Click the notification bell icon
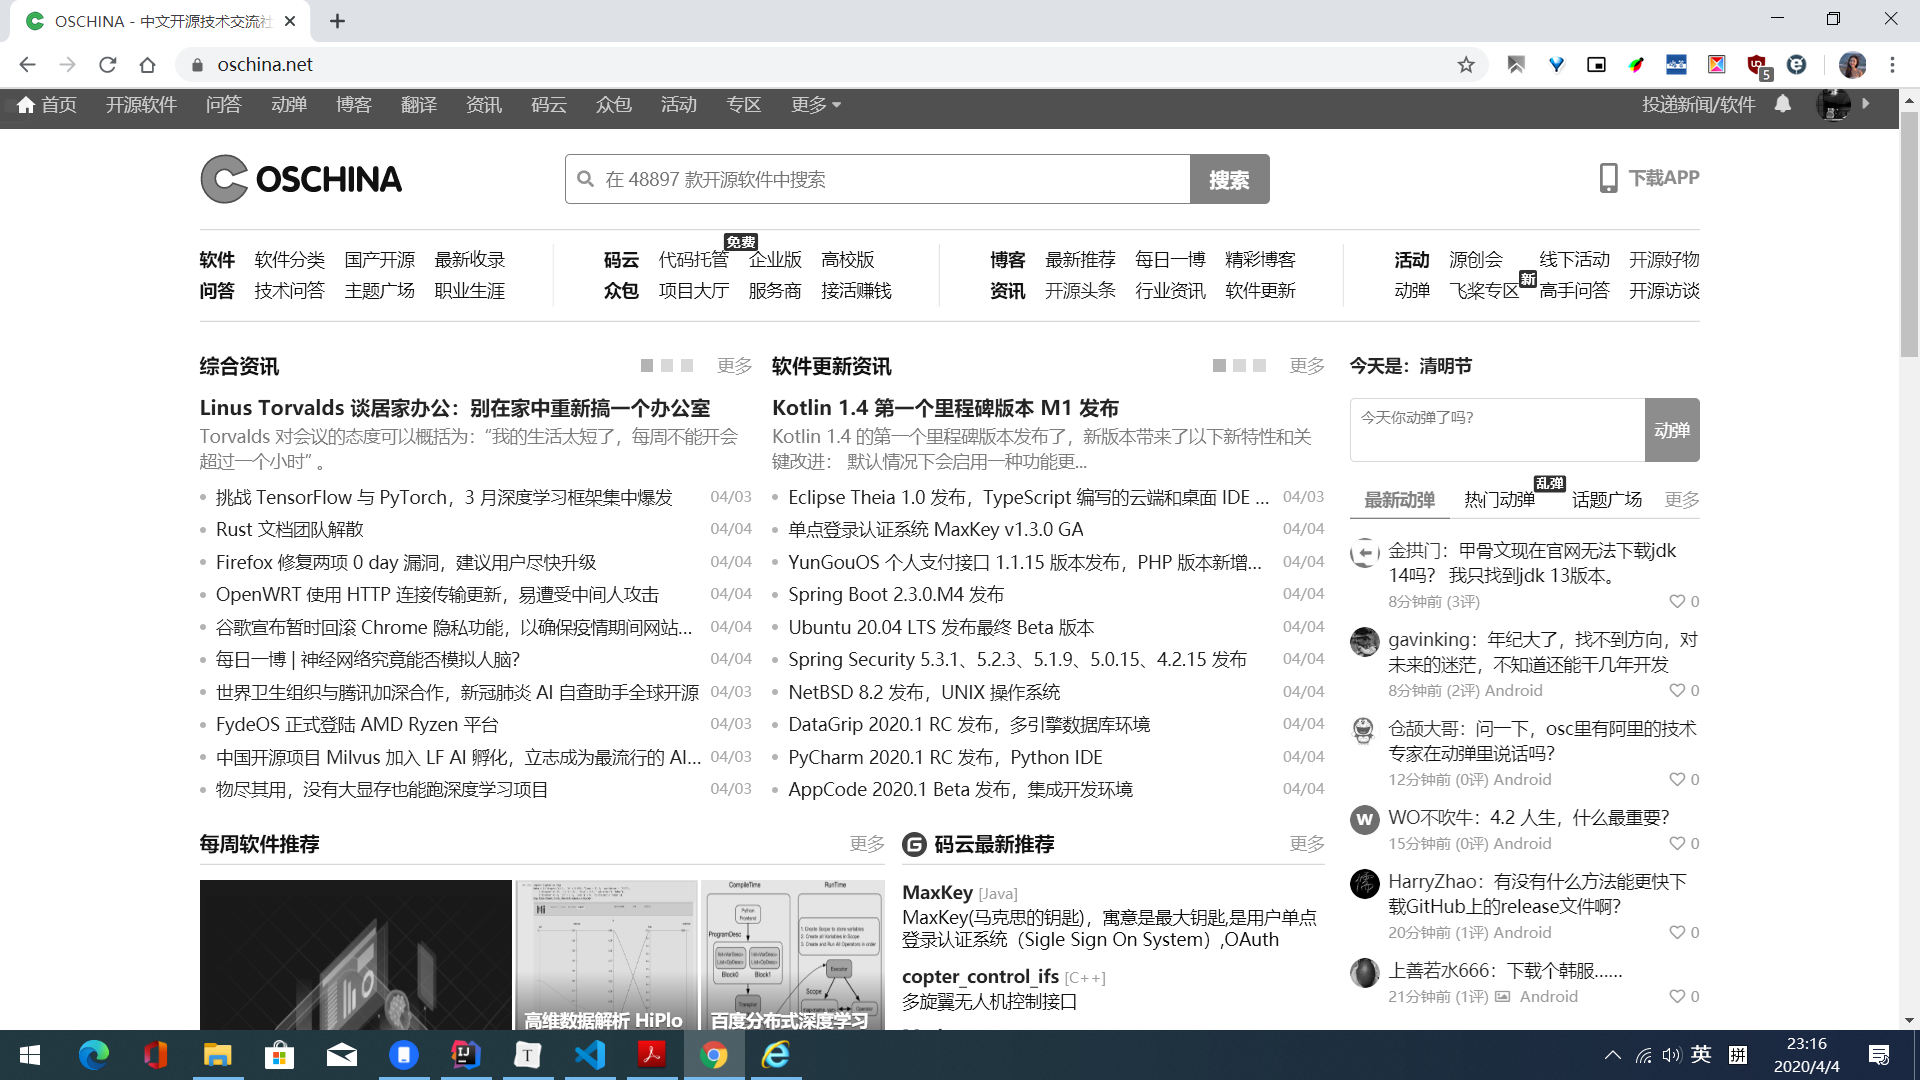This screenshot has height=1080, width=1920. coord(1782,105)
